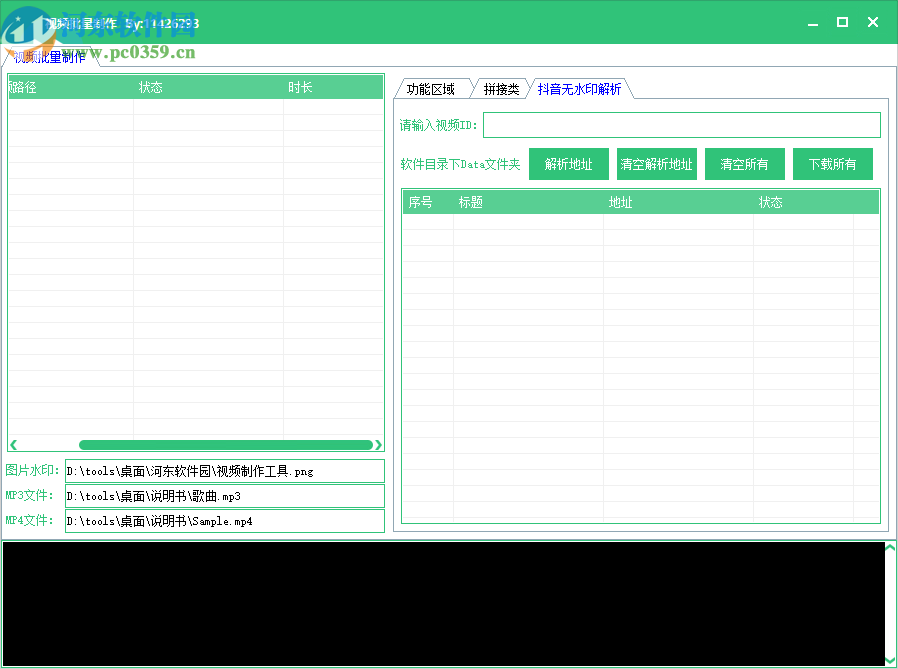Click the 路径 column header
The image size is (898, 669).
point(71,88)
